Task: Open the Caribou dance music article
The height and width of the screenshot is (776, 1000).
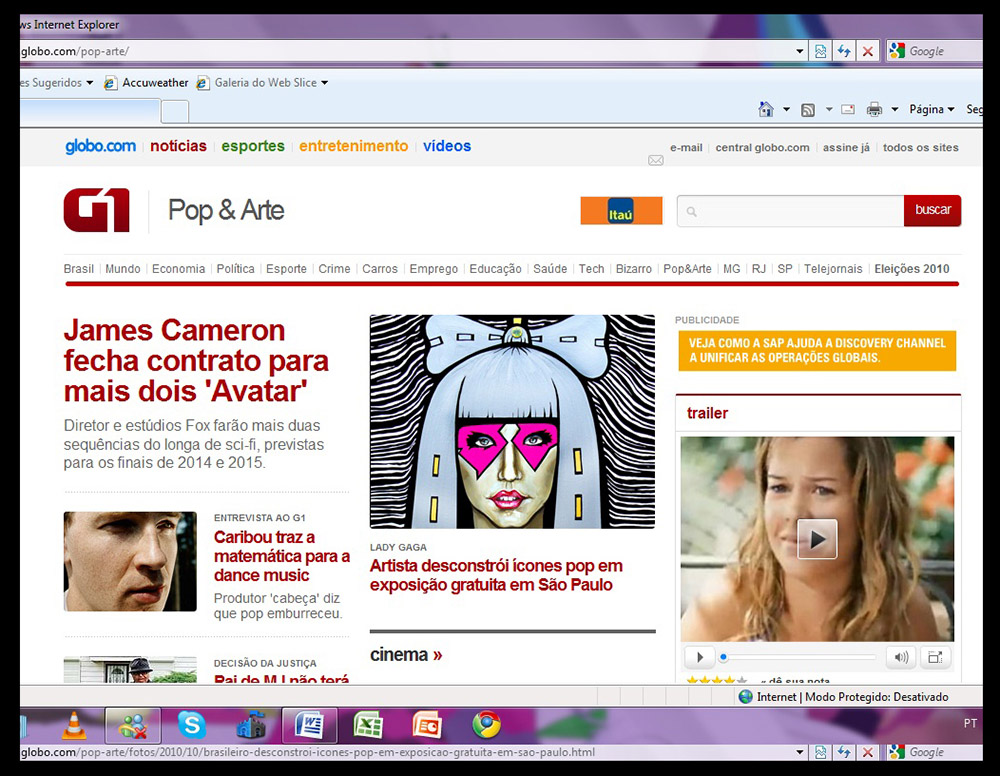Action: pyautogui.click(x=282, y=556)
